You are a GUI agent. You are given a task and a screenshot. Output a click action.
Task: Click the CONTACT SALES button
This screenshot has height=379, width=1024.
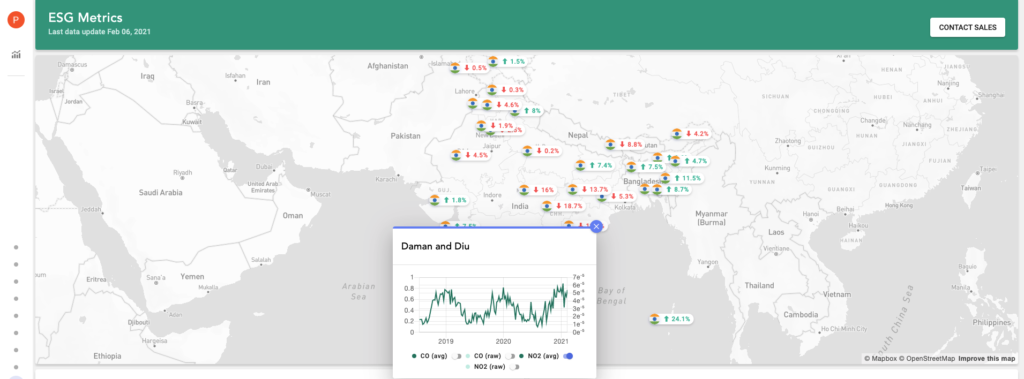point(967,27)
